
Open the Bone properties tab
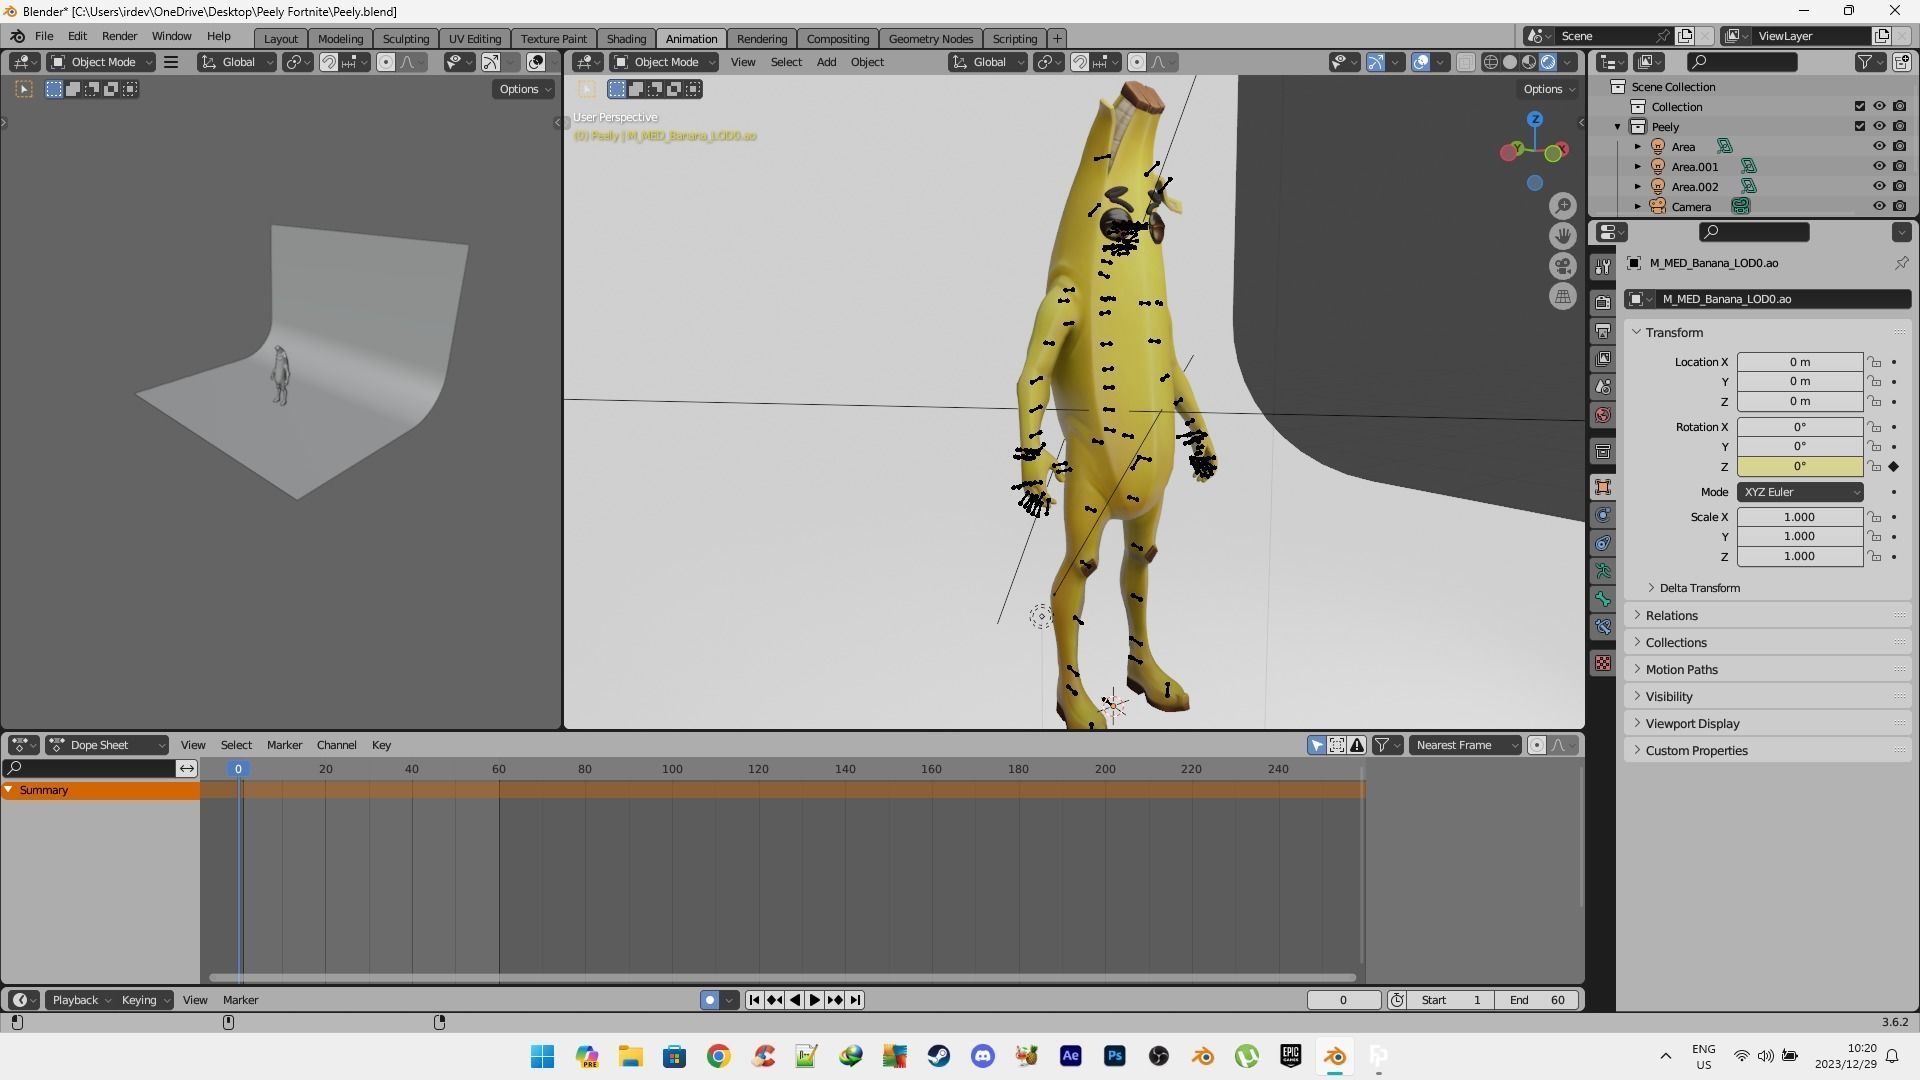[x=1603, y=599]
